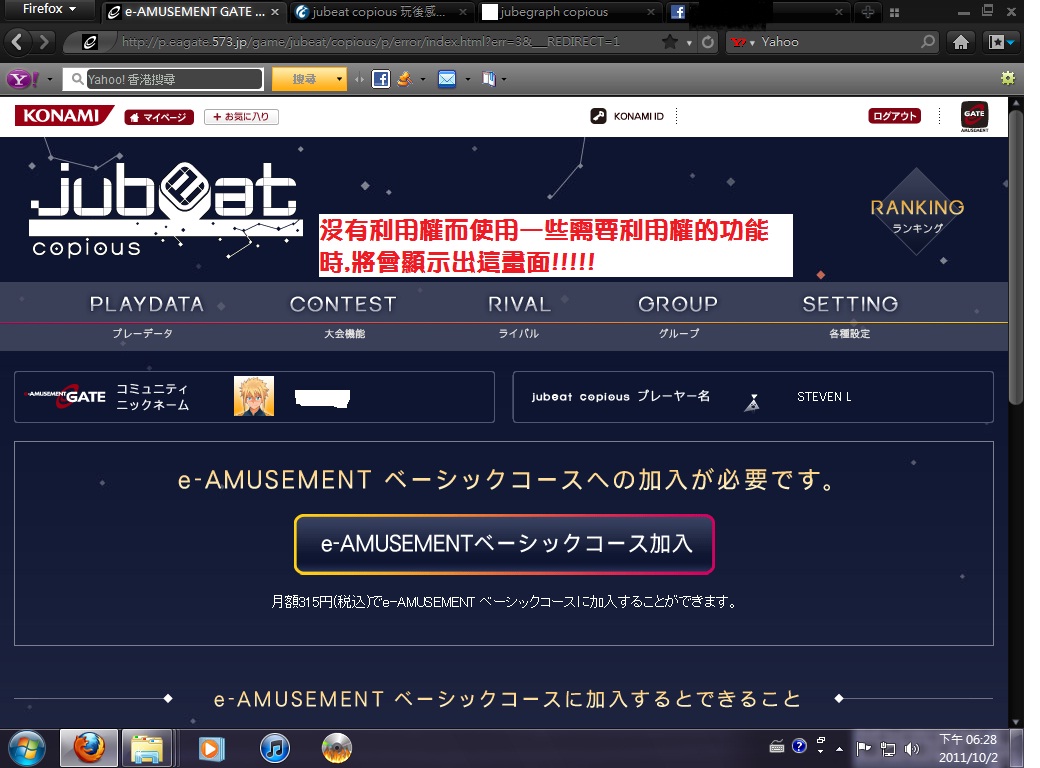Open the Yahoo toolbar Y! logo
Screen dimensions: 1040x768
pyautogui.click(x=22, y=80)
